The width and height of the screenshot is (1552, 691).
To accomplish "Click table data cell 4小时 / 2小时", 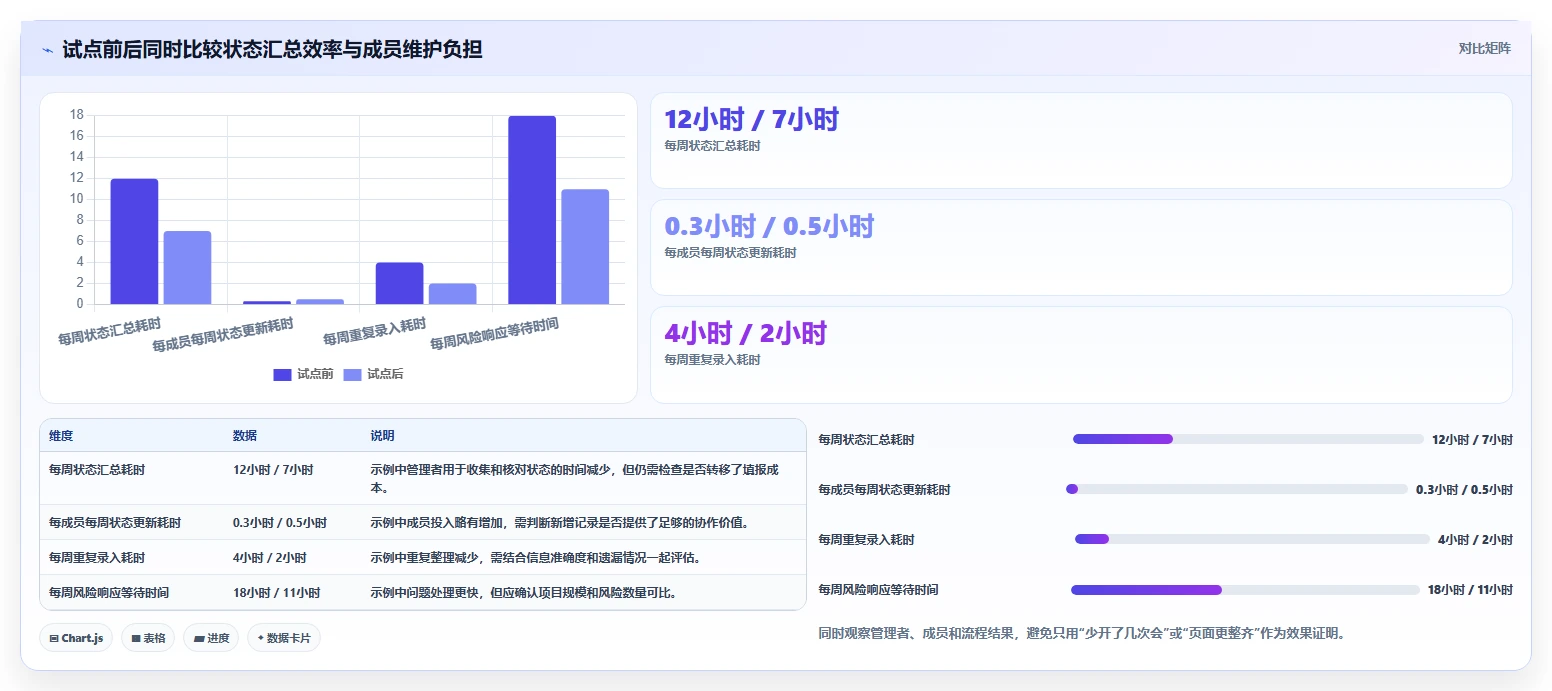I will 270,557.
